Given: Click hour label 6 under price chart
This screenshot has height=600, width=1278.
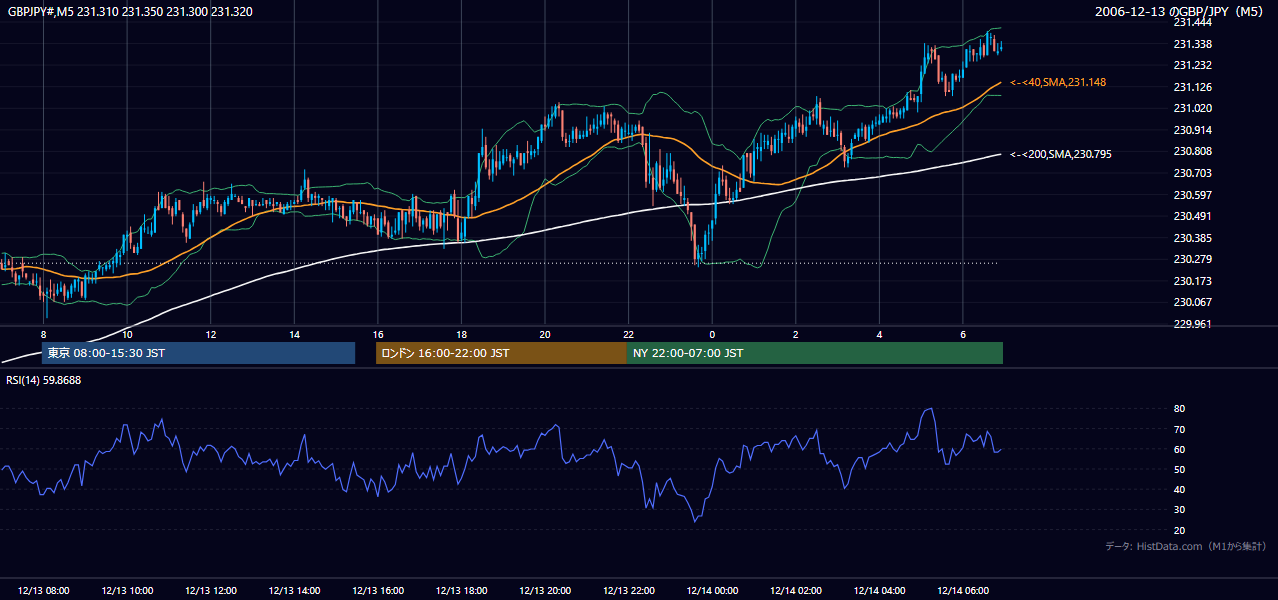Looking at the screenshot, I should (963, 334).
